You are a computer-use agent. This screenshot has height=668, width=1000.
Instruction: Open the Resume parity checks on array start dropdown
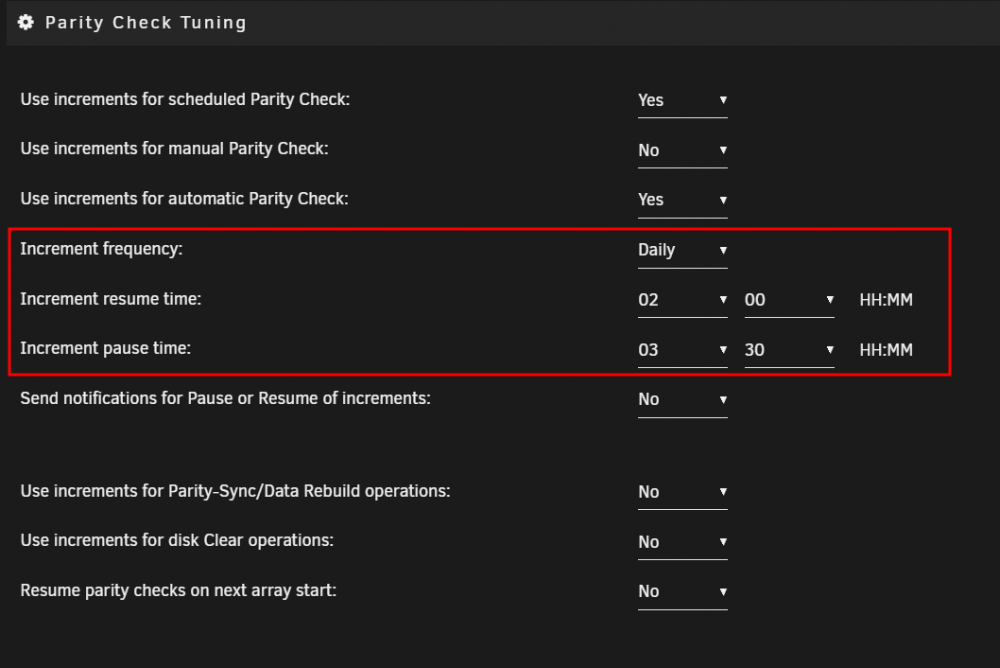(x=682, y=591)
